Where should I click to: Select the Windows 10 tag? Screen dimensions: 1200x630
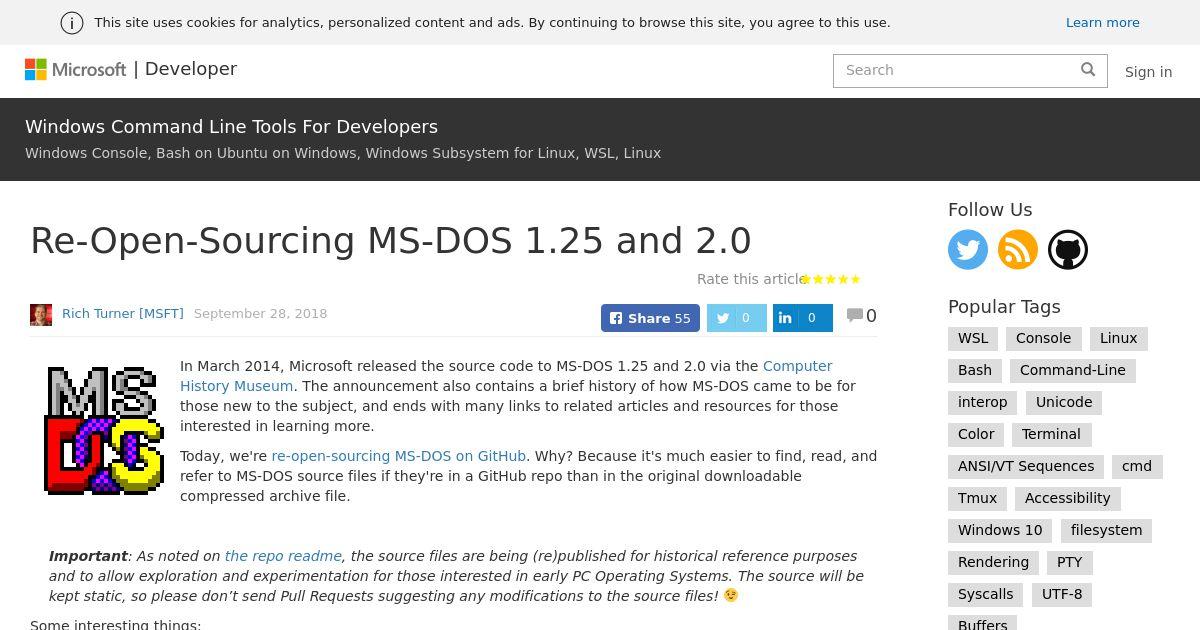coord(1000,531)
